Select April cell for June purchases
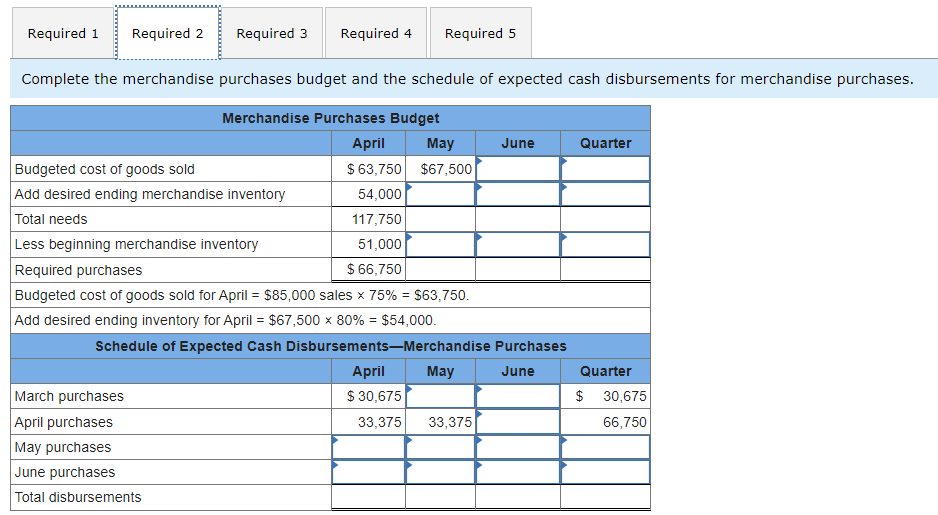Screen dimensions: 938x515 pyautogui.click(x=368, y=472)
